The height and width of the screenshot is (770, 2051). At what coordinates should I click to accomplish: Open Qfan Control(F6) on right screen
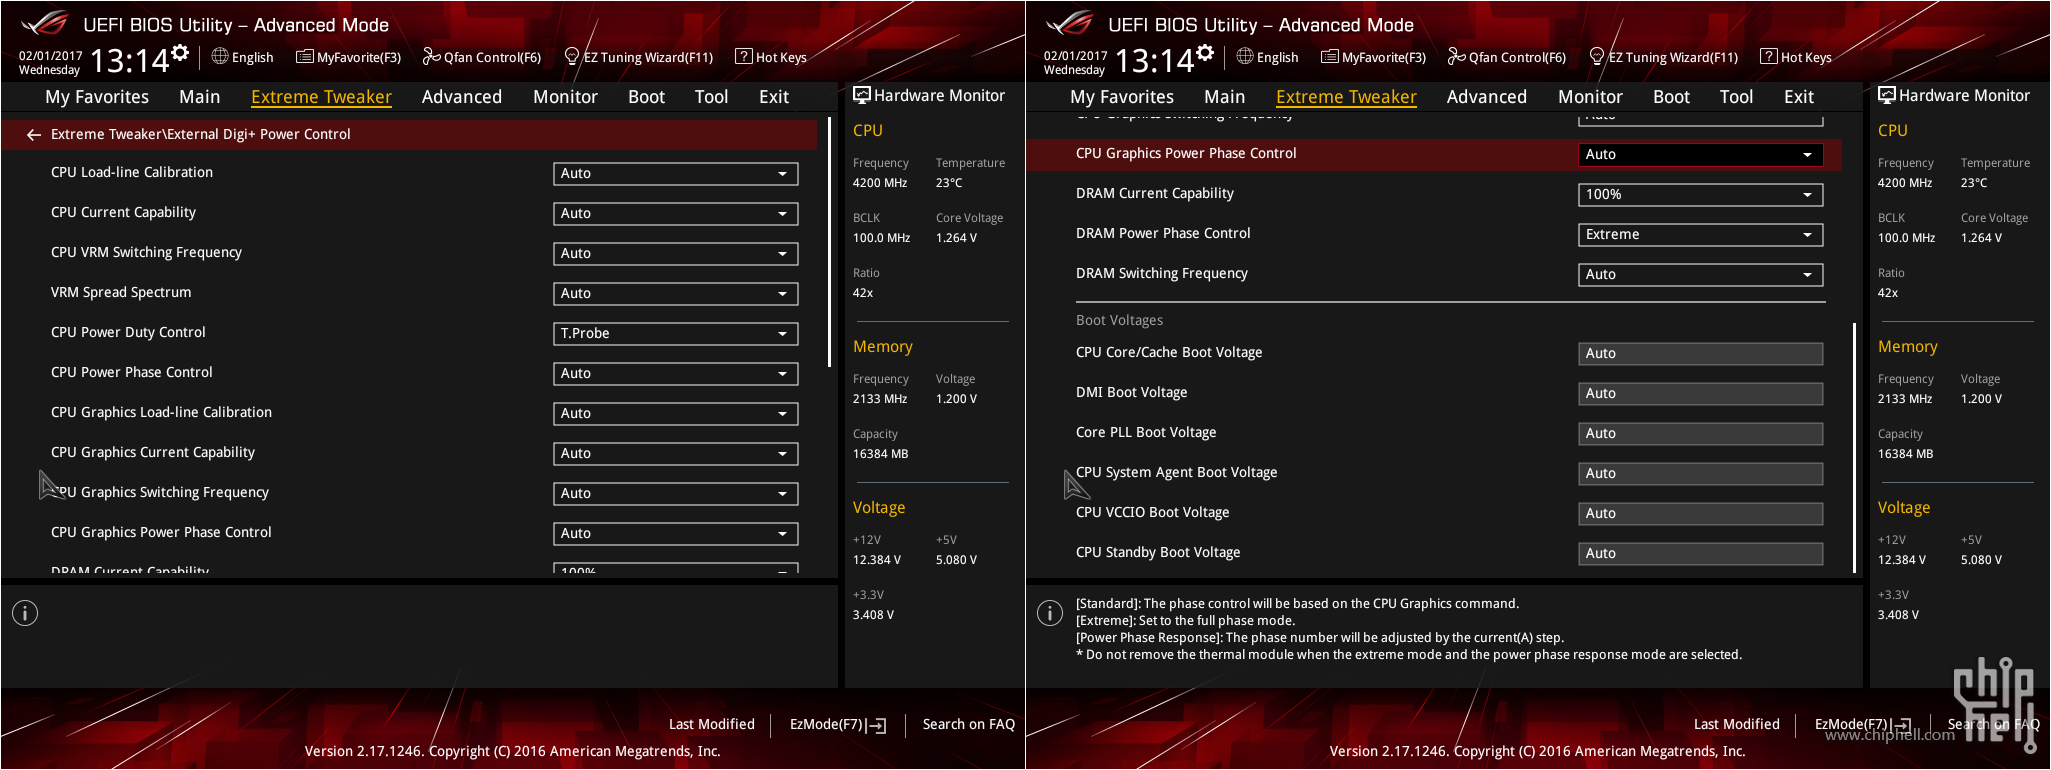(x=1507, y=57)
